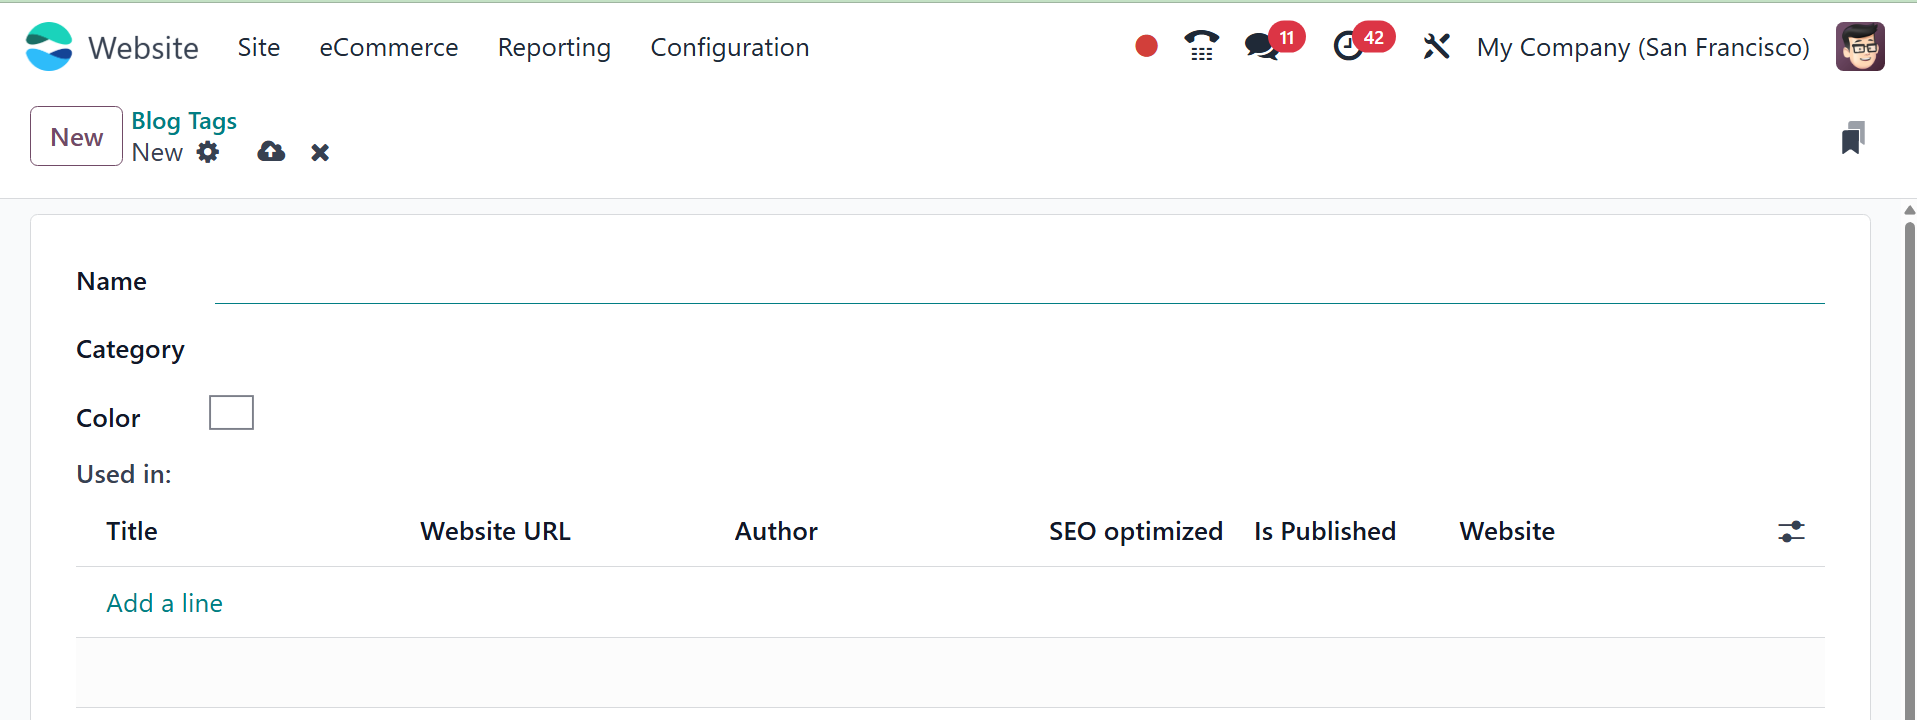
Task: Open optional columns settings toggle
Action: pos(1791,531)
